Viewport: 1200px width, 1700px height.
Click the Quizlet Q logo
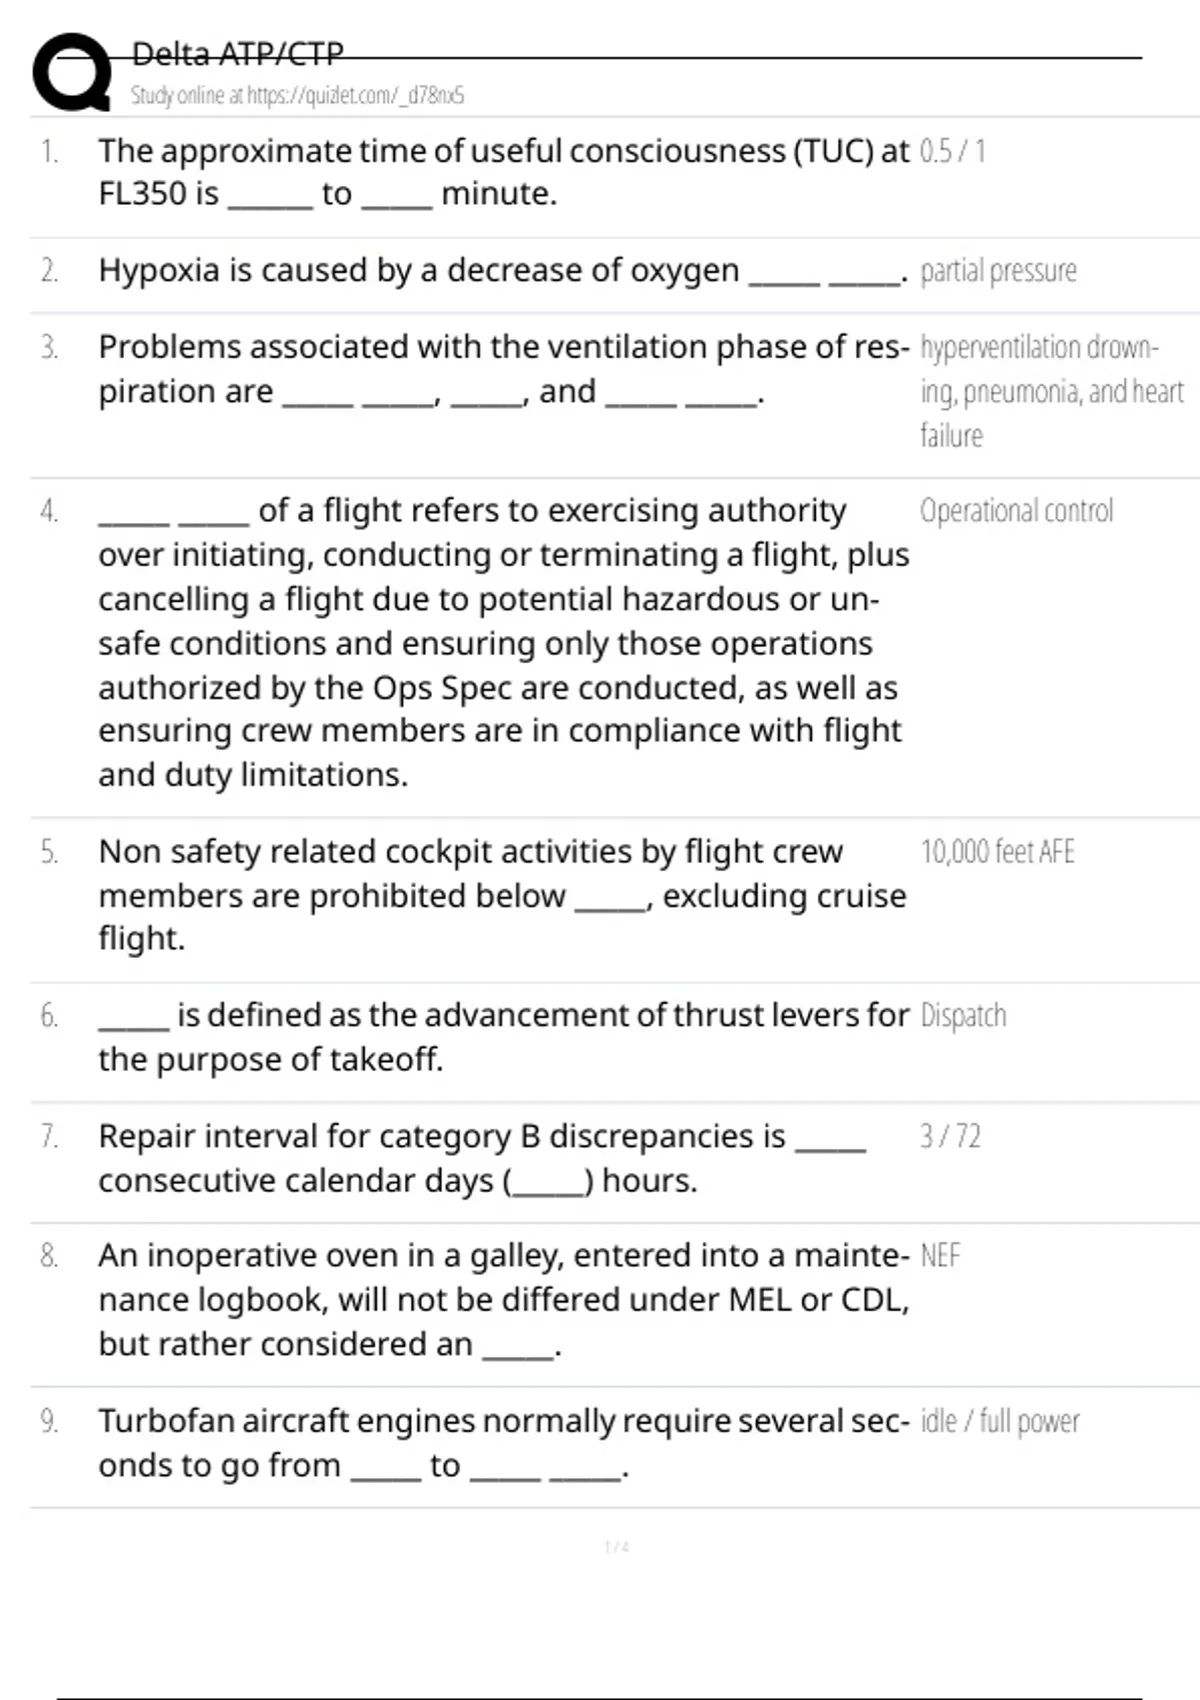click(72, 72)
